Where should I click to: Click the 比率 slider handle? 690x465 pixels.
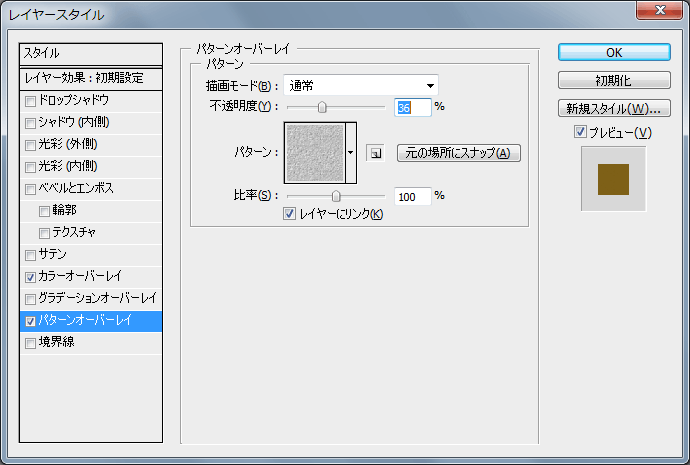336,196
